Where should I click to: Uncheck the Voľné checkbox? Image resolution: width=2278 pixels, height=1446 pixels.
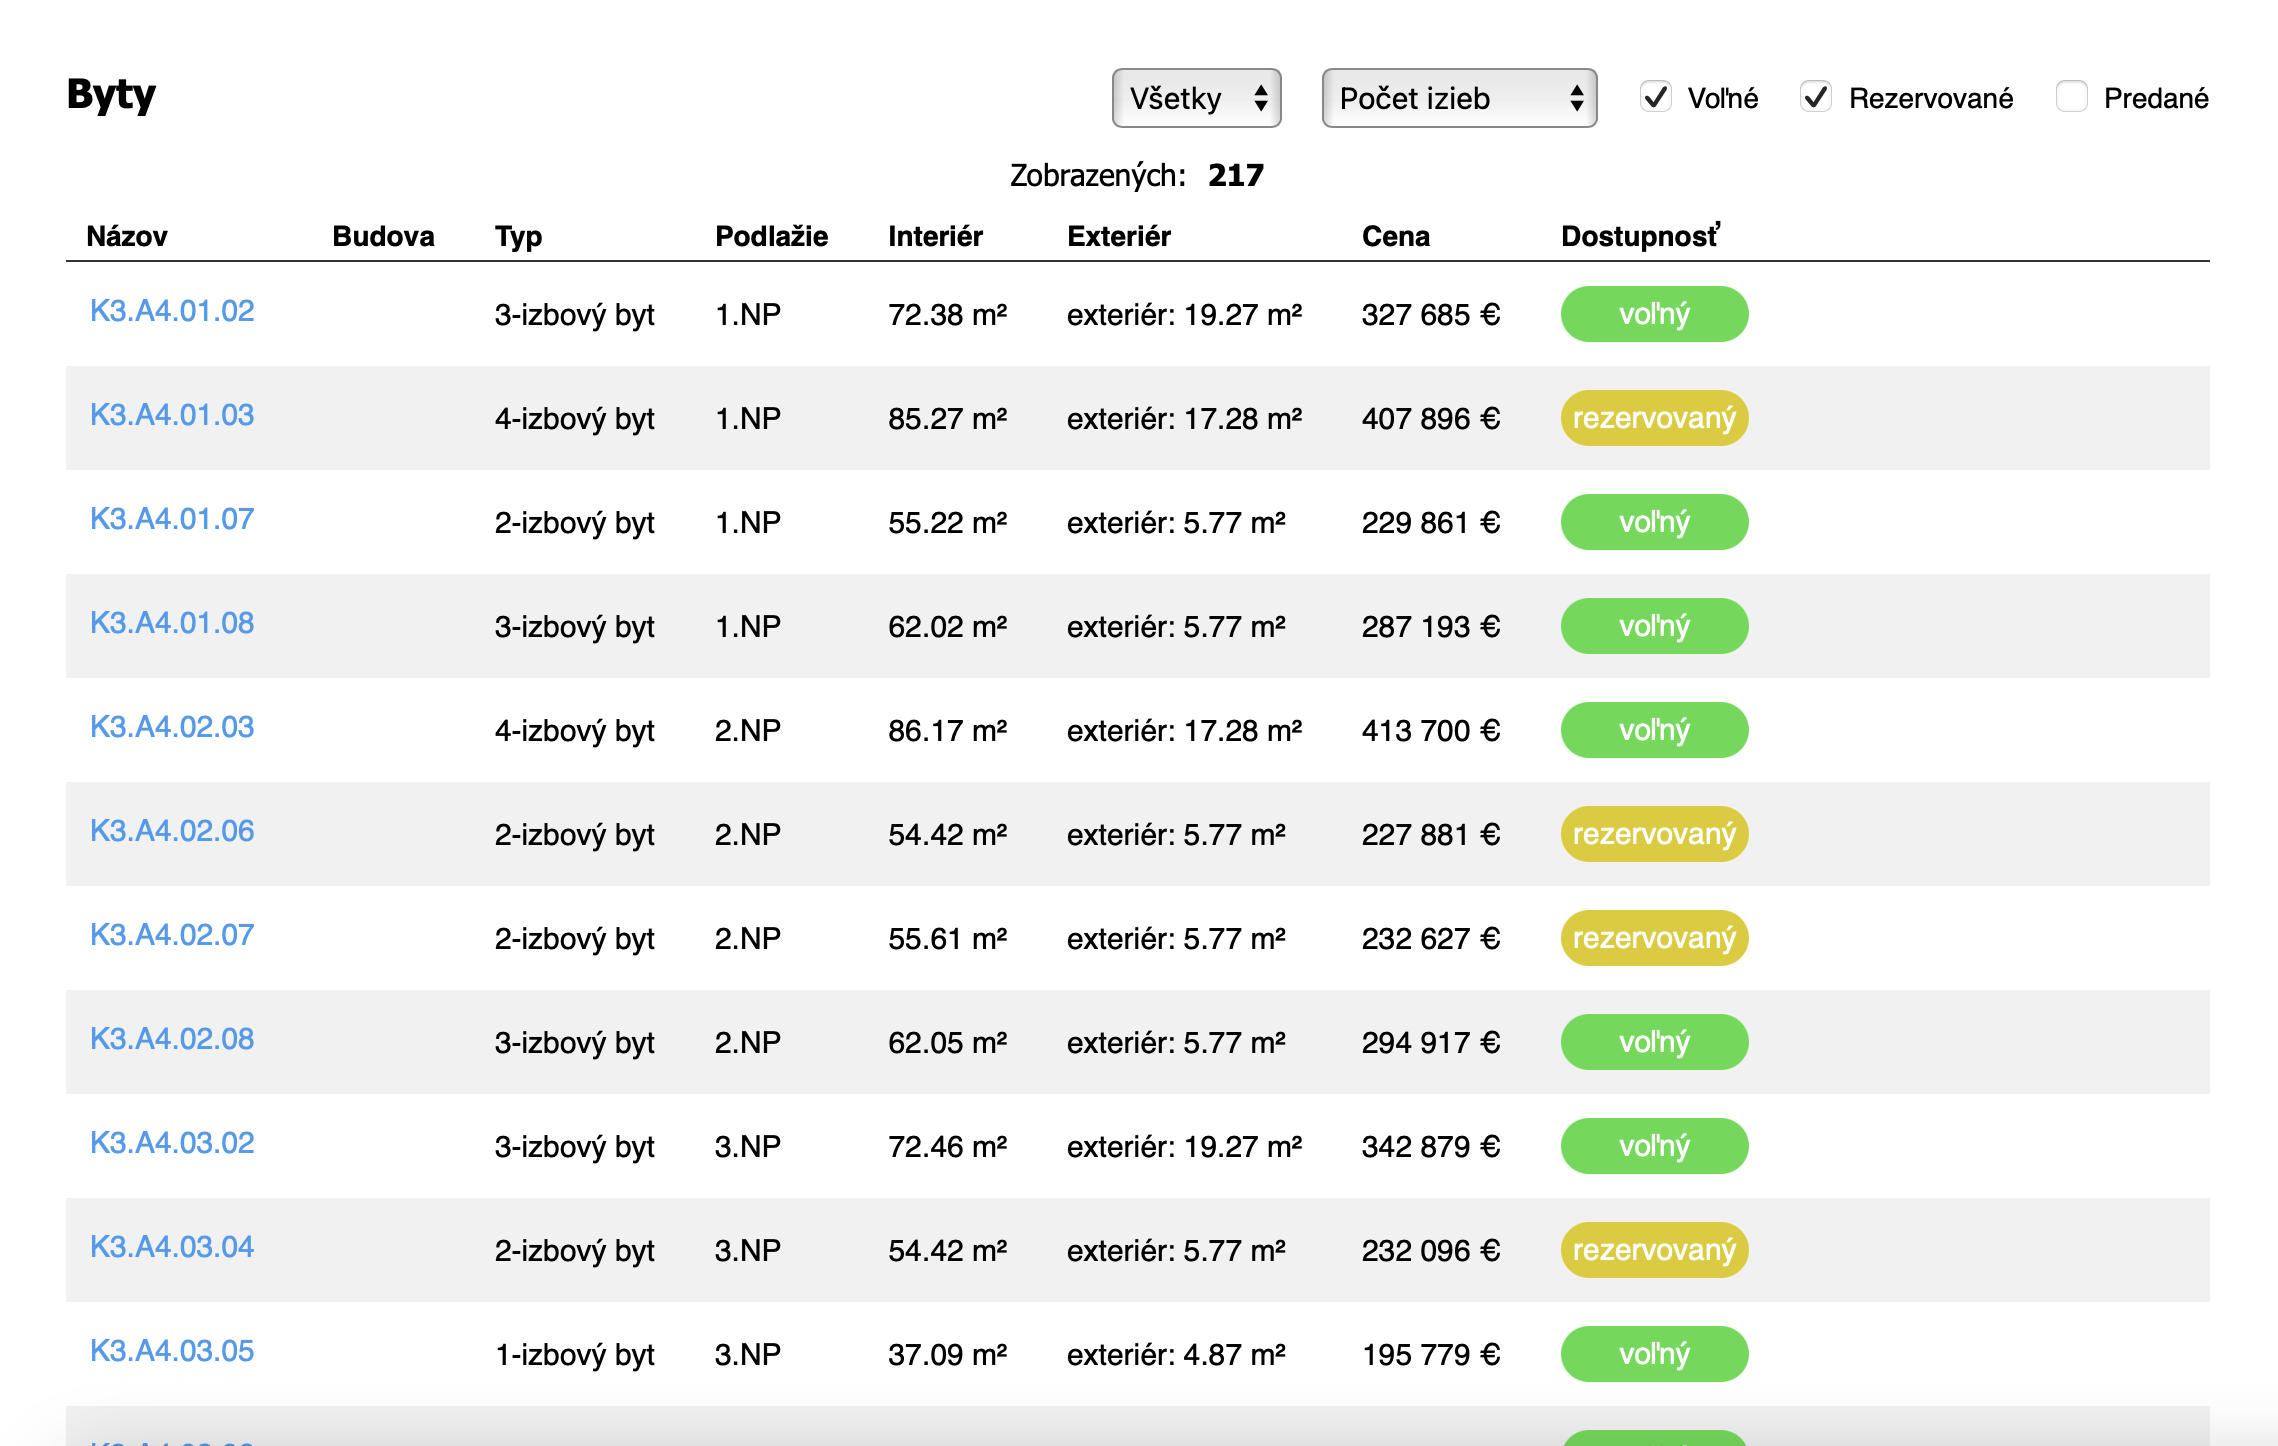pyautogui.click(x=1656, y=97)
